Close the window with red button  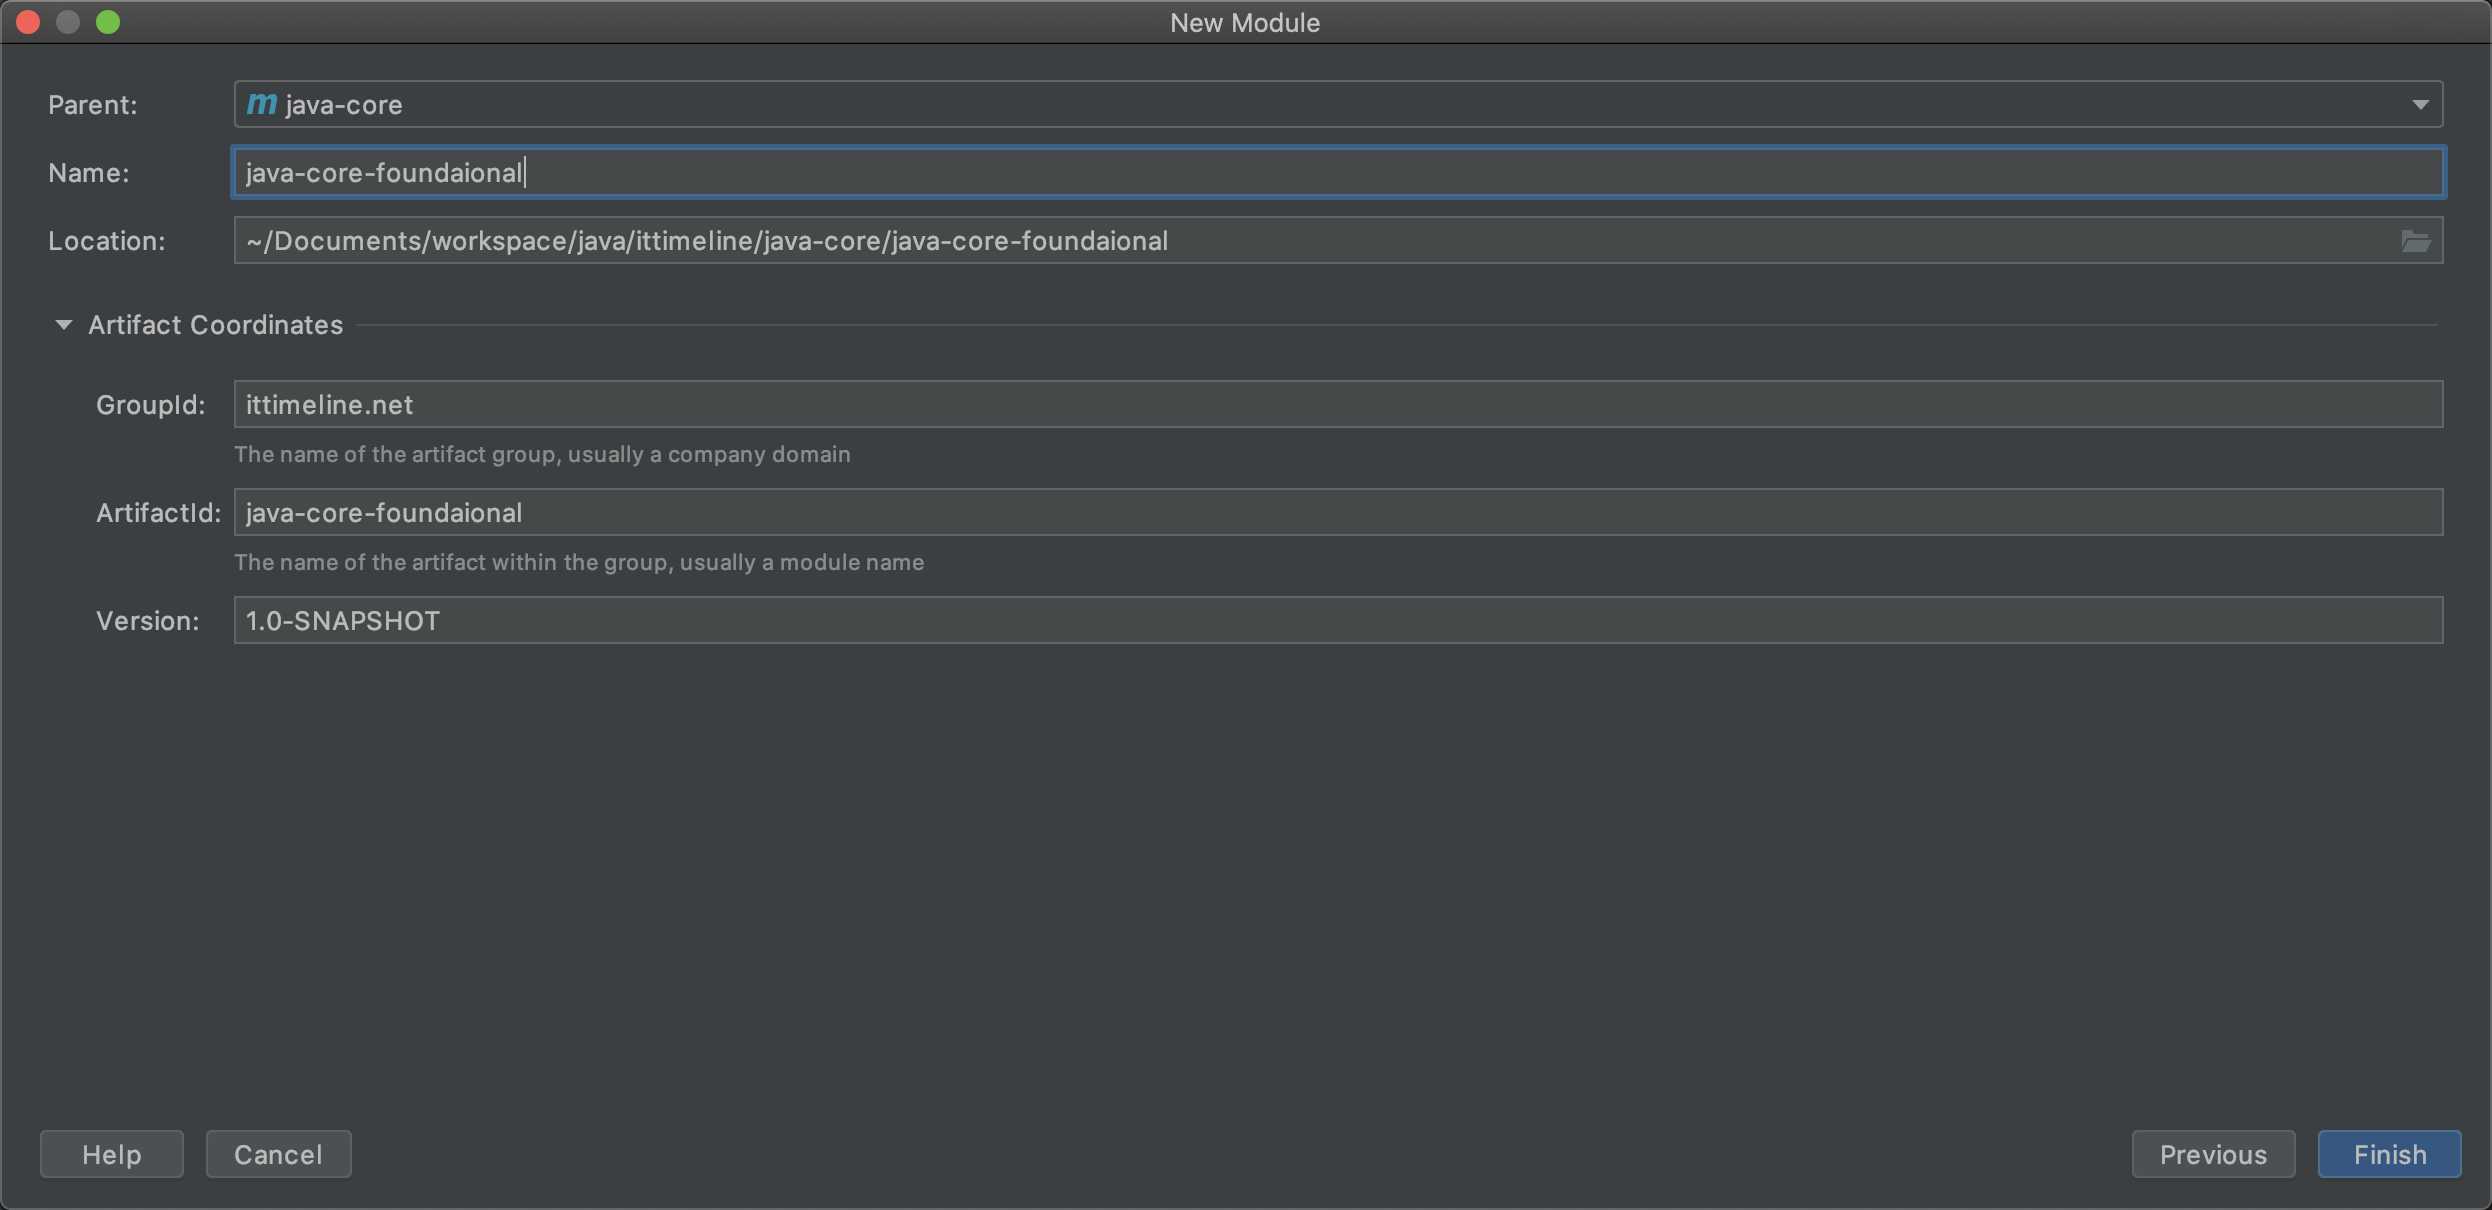click(28, 22)
